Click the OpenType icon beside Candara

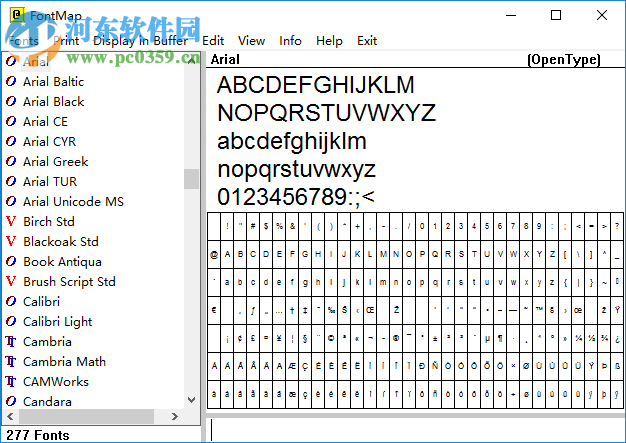pyautogui.click(x=11, y=401)
